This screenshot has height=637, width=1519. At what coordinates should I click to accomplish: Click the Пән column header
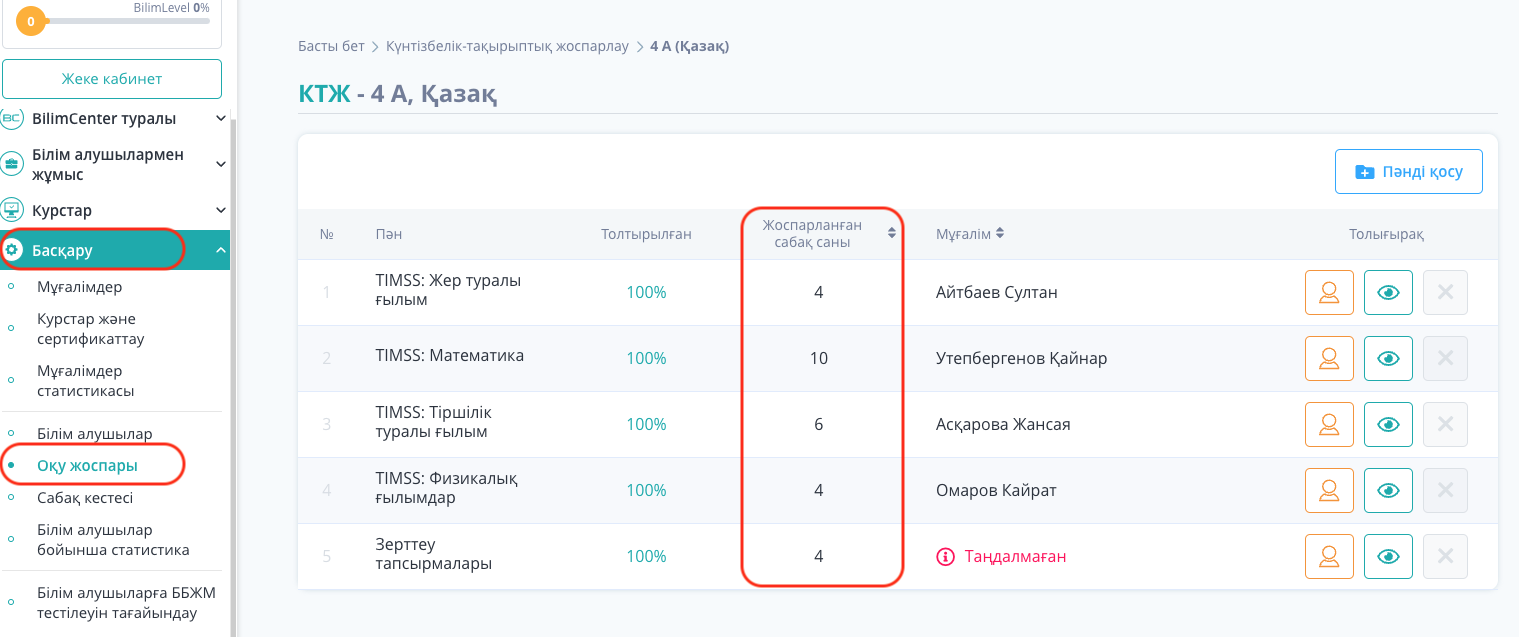pos(389,234)
